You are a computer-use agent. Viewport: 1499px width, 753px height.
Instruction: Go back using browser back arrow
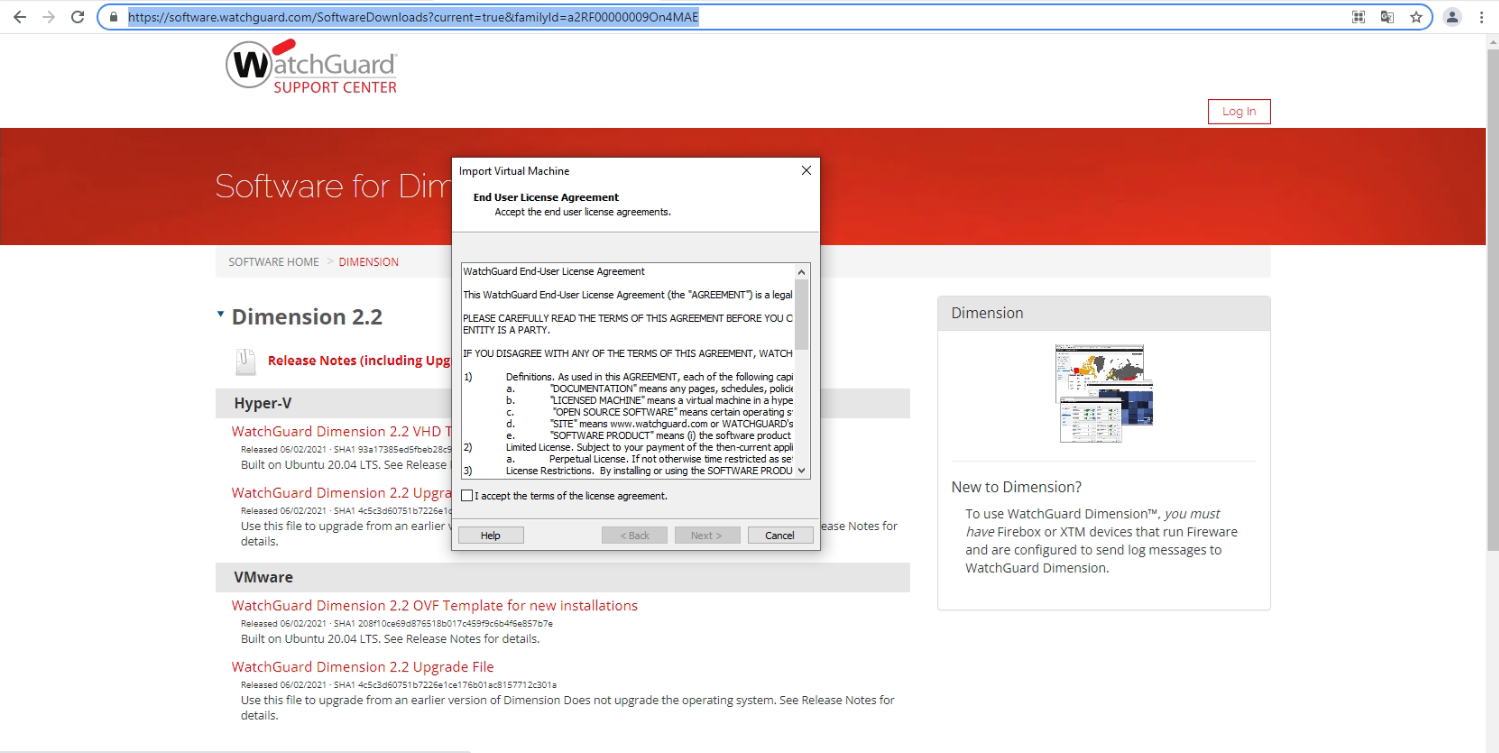[20, 17]
